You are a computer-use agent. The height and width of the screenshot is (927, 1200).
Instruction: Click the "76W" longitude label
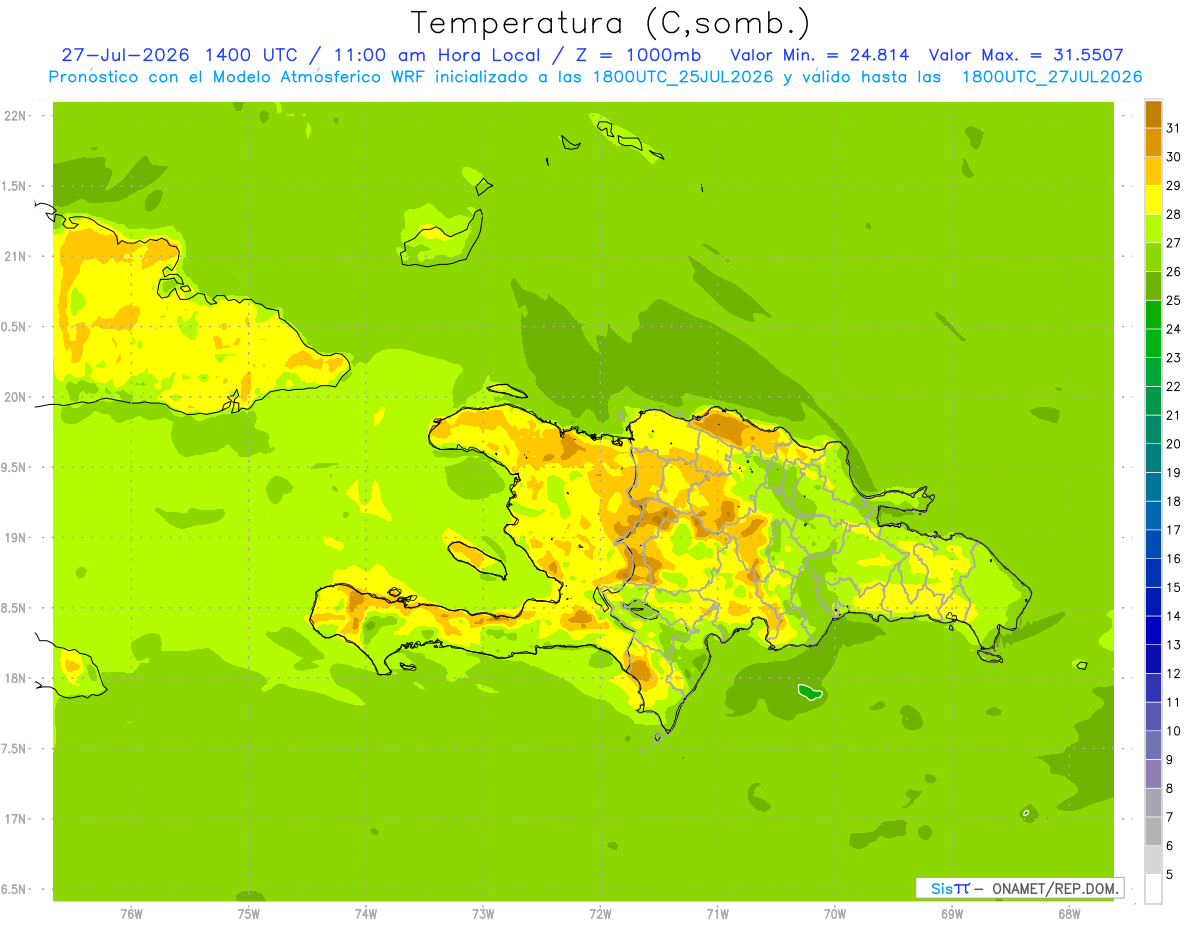(131, 913)
